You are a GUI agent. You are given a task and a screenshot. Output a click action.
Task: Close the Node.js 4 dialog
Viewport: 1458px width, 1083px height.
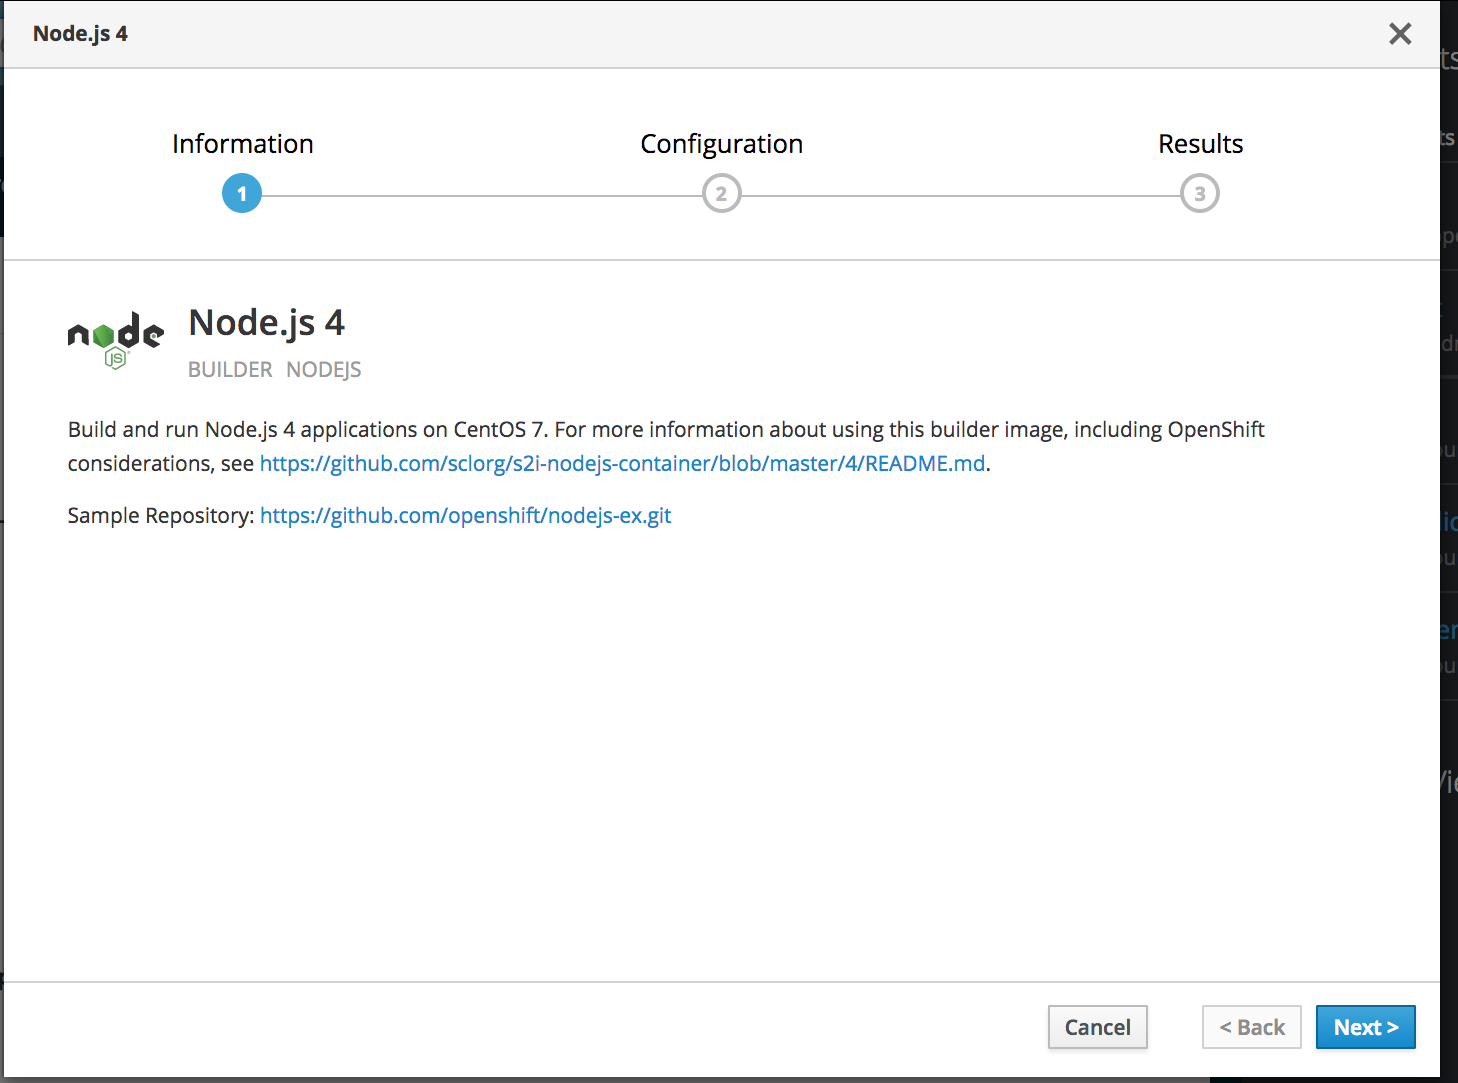click(x=1400, y=34)
